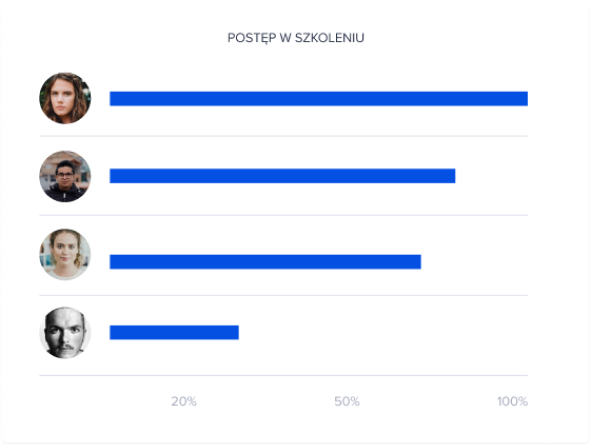Open the red-haired woman's profile picture
The image size is (591, 446).
(x=65, y=254)
